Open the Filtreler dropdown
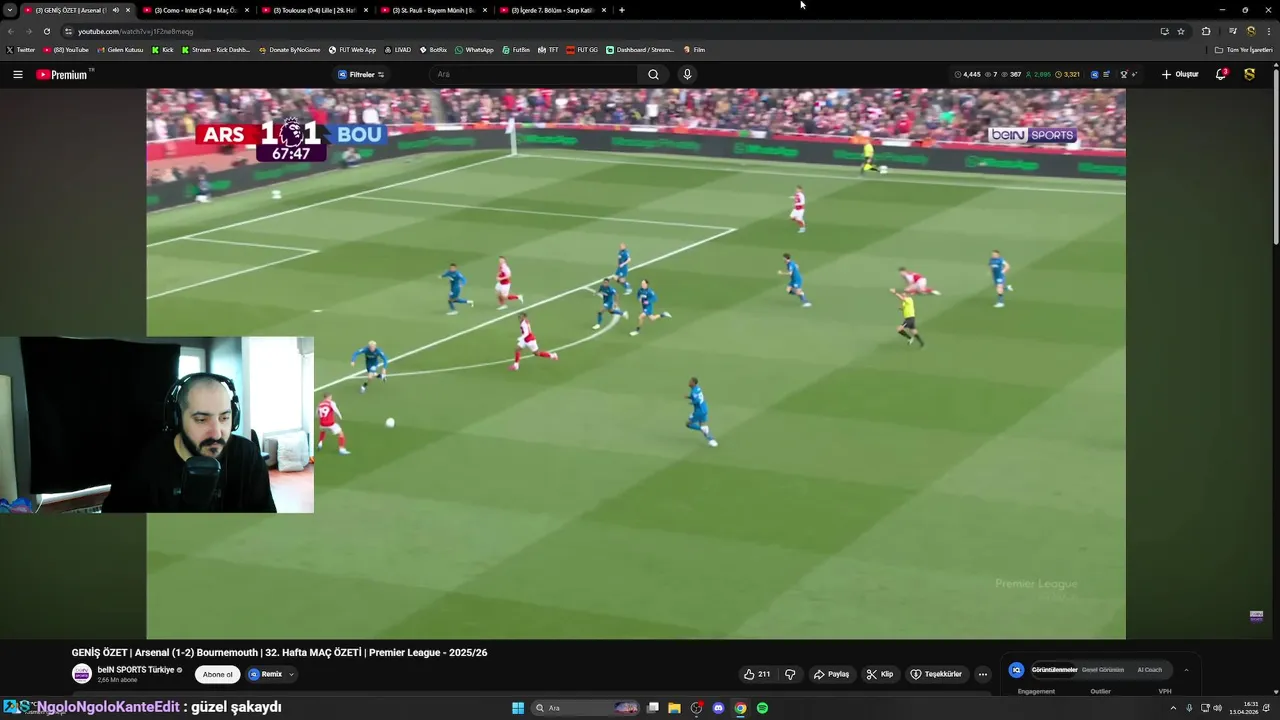The image size is (1280, 720). (361, 74)
